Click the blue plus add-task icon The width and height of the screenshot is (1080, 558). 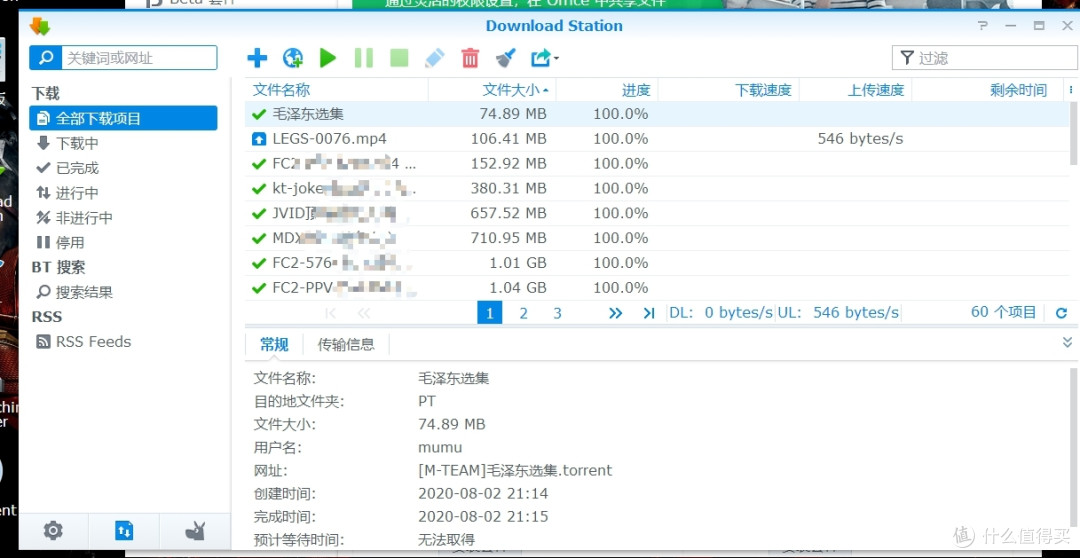click(257, 58)
